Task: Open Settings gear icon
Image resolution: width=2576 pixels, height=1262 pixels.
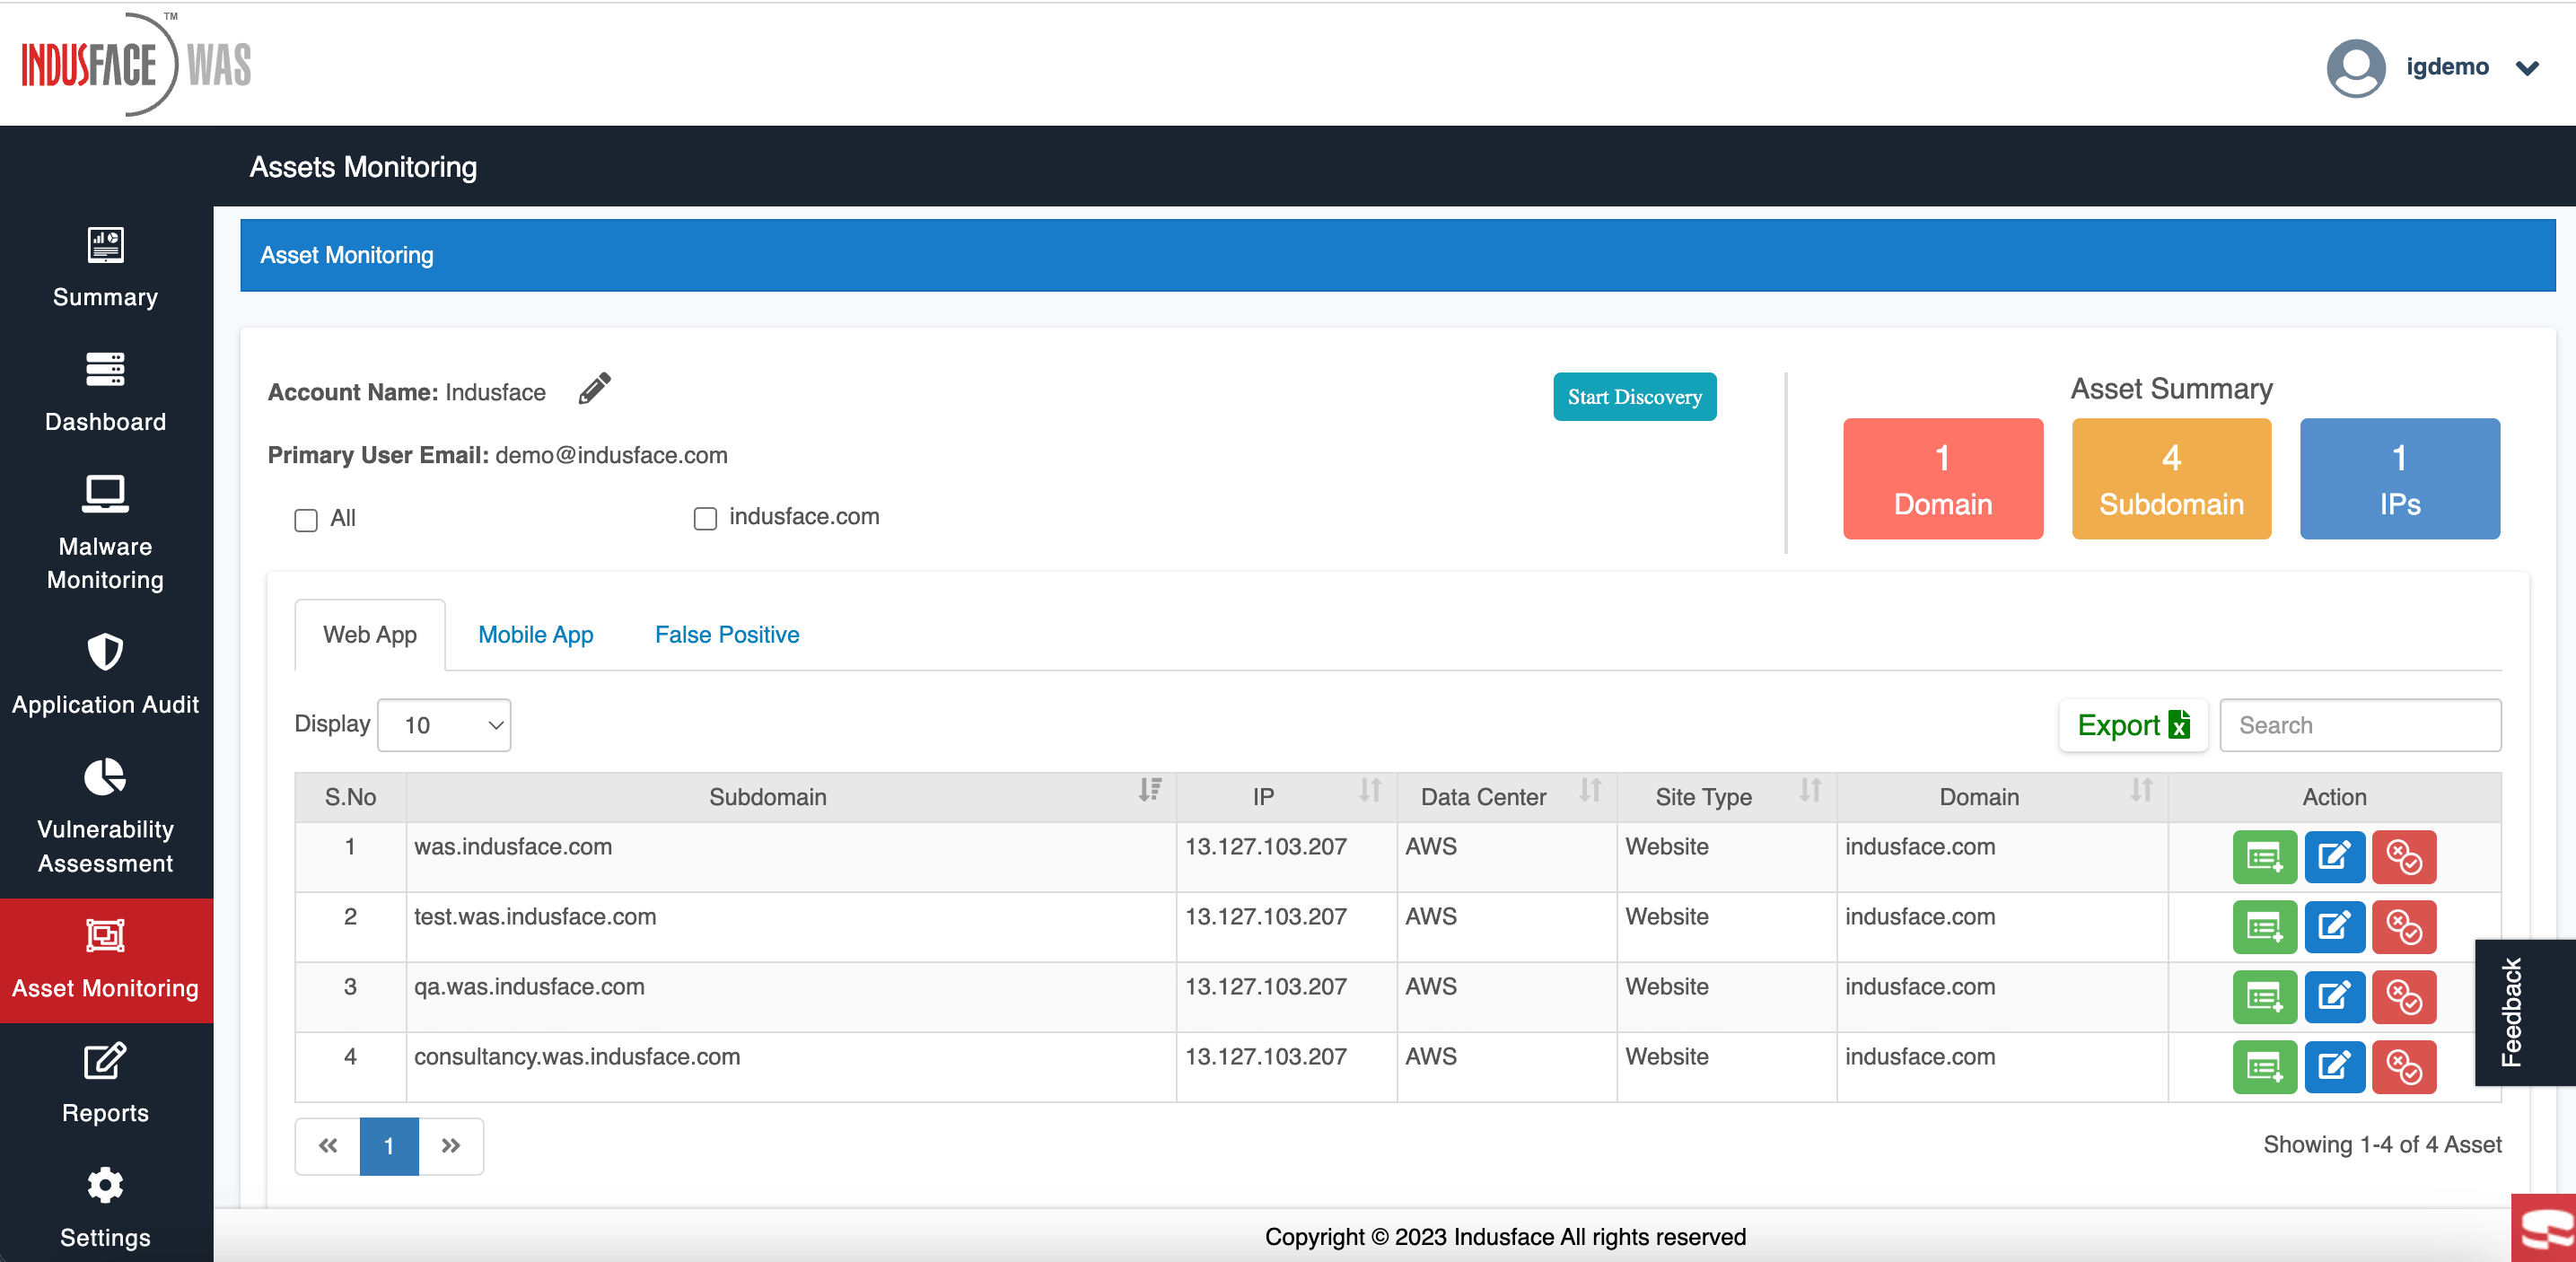Action: pos(105,1186)
